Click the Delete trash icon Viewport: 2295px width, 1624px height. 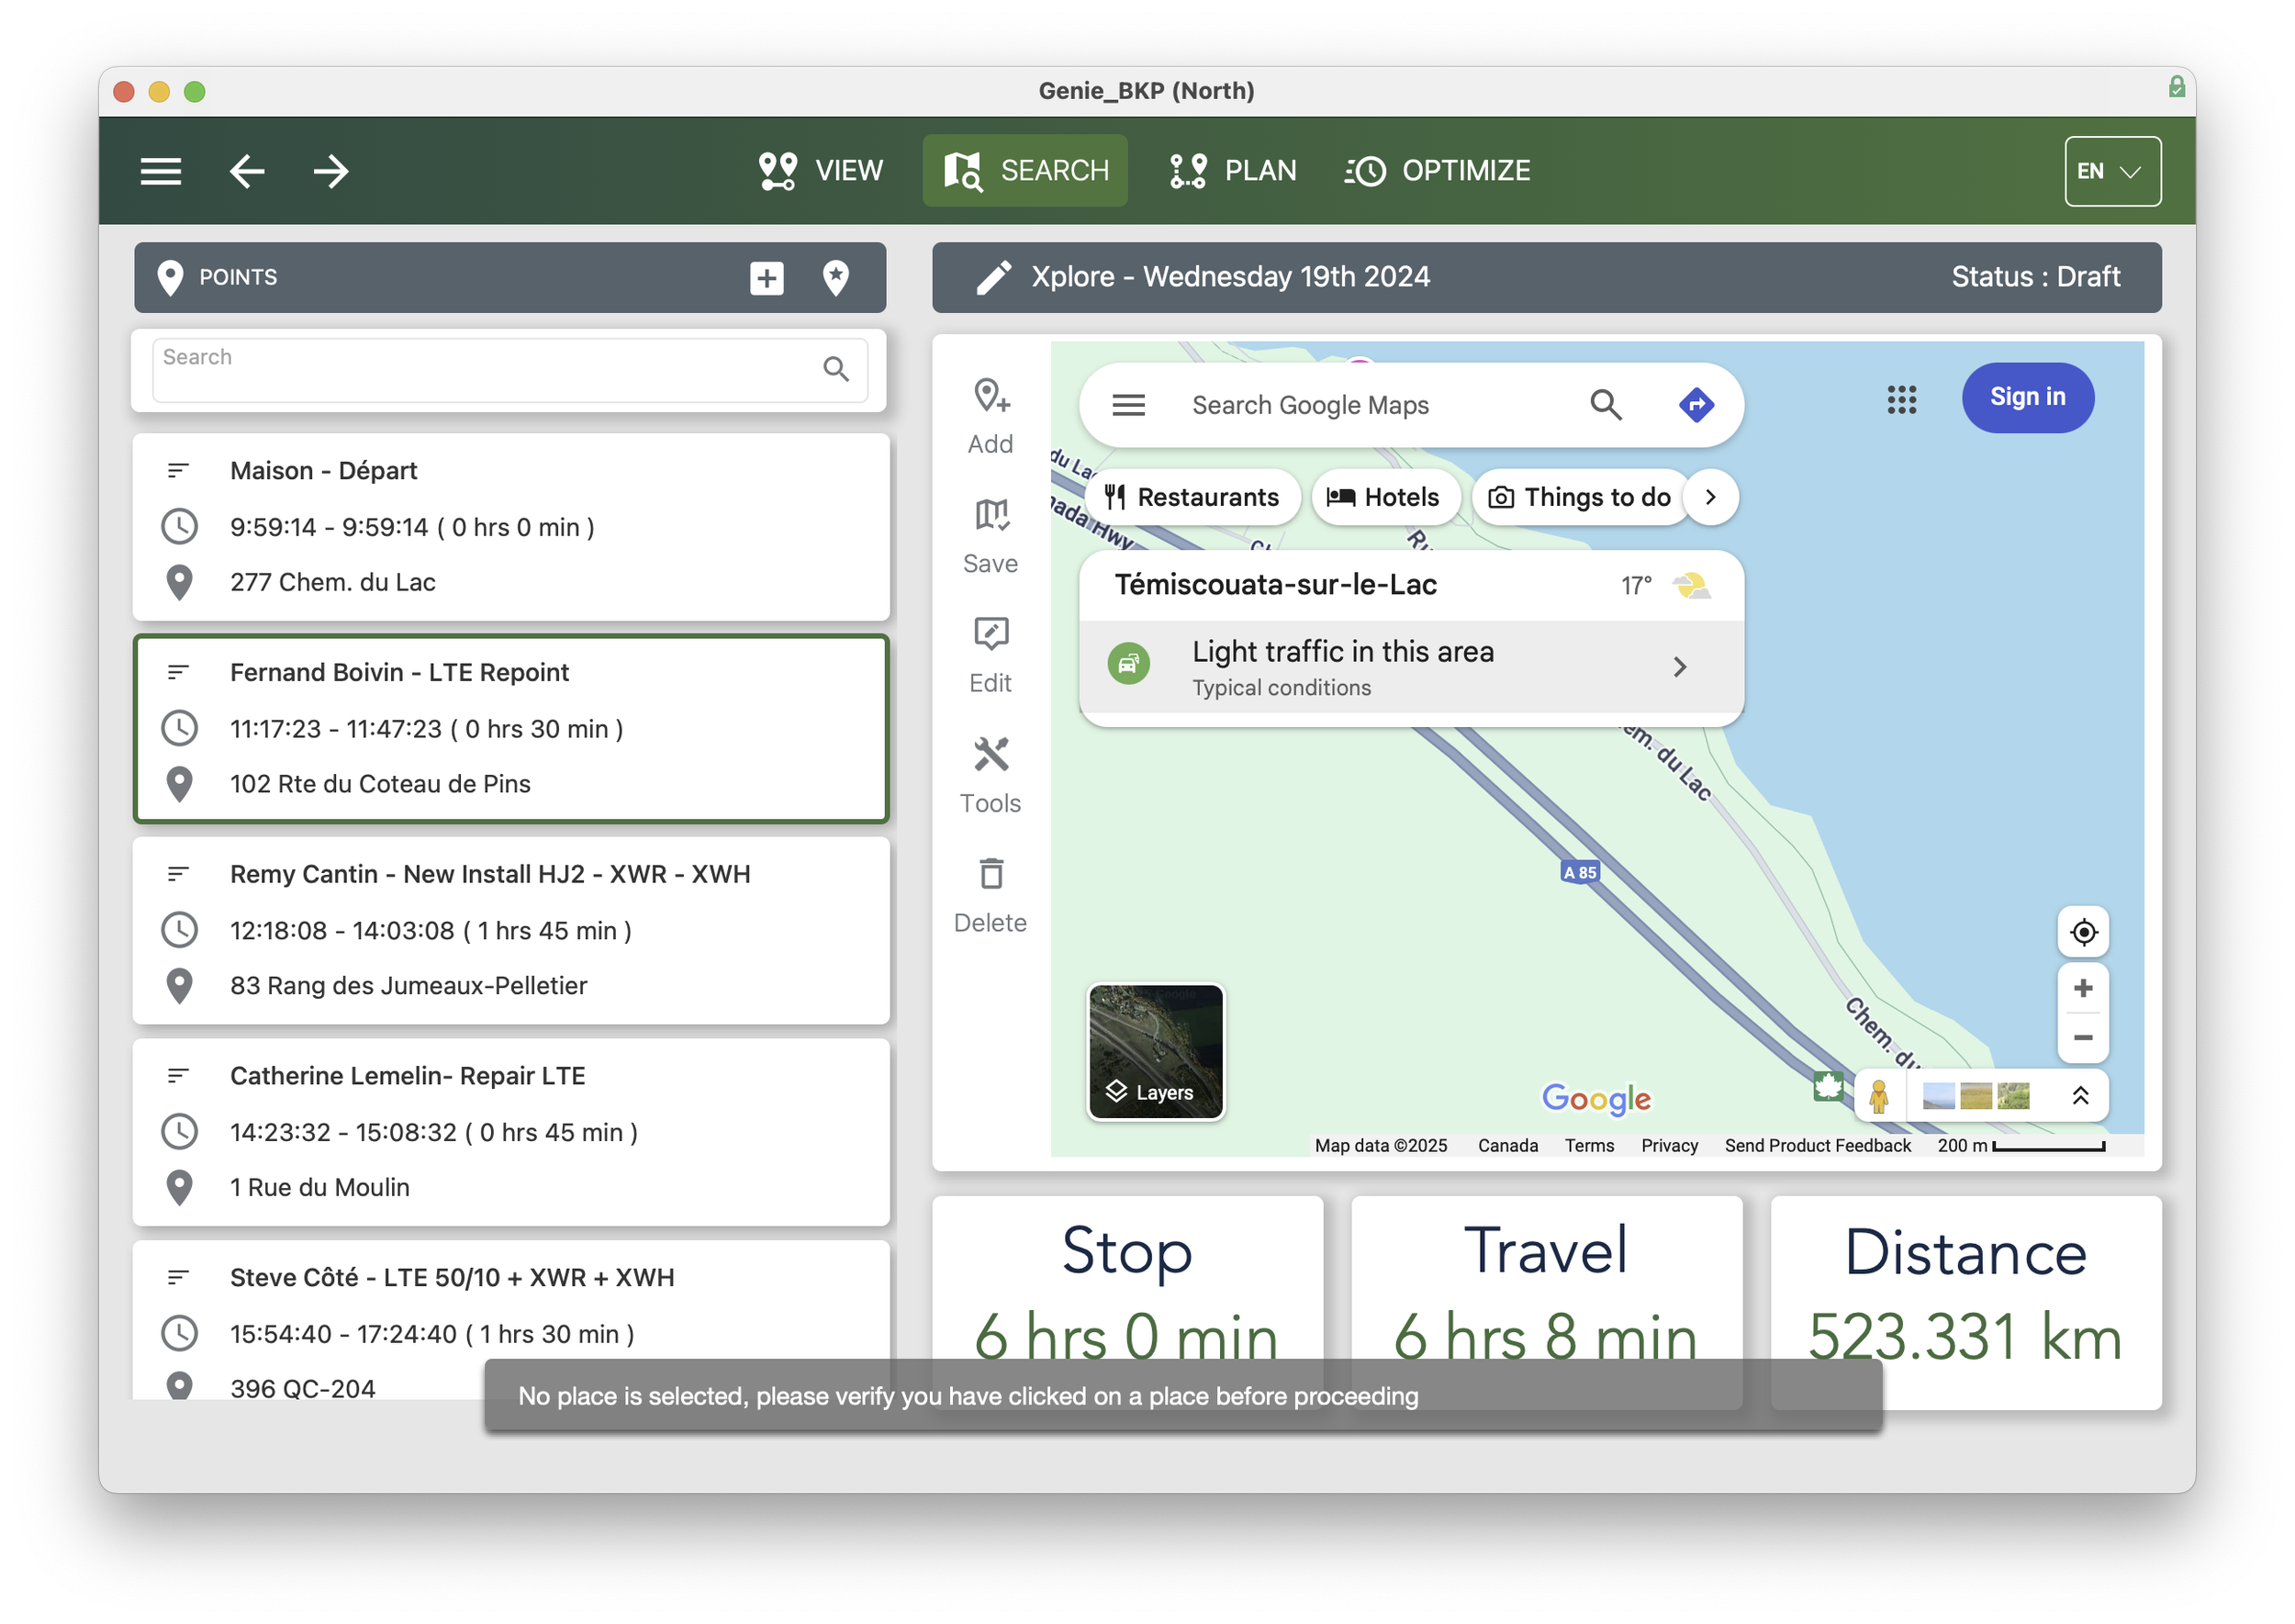coord(990,876)
